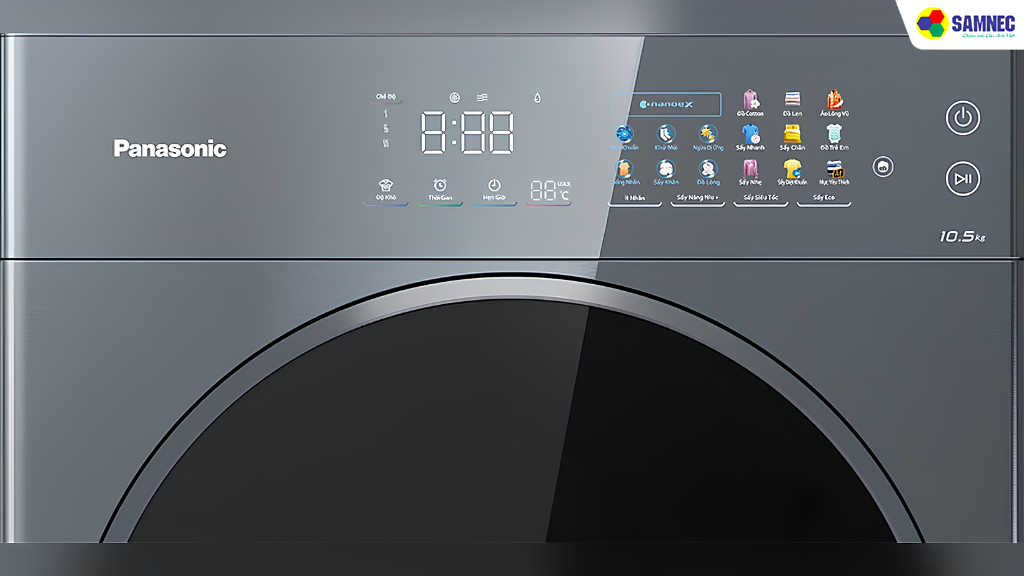
Task: Tap the bottom steam indicator under Chế Độ
Action: point(386,143)
